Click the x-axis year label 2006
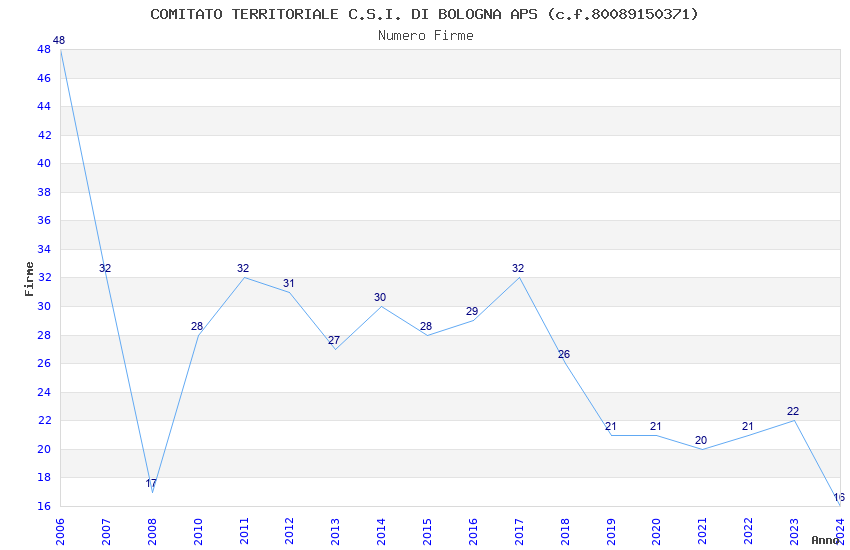Screen dimensions: 850x550 60,532
